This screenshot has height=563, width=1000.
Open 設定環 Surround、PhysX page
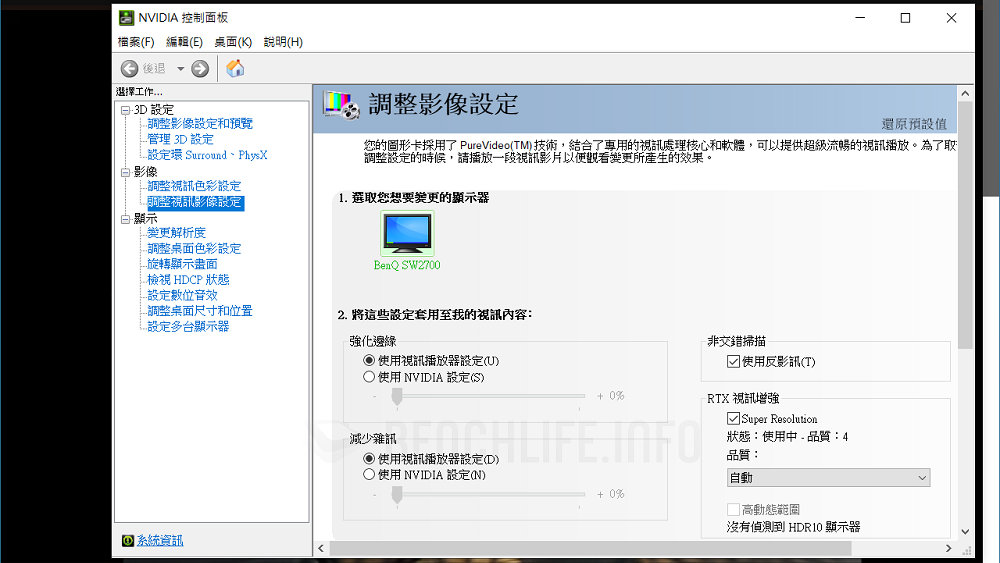click(207, 155)
